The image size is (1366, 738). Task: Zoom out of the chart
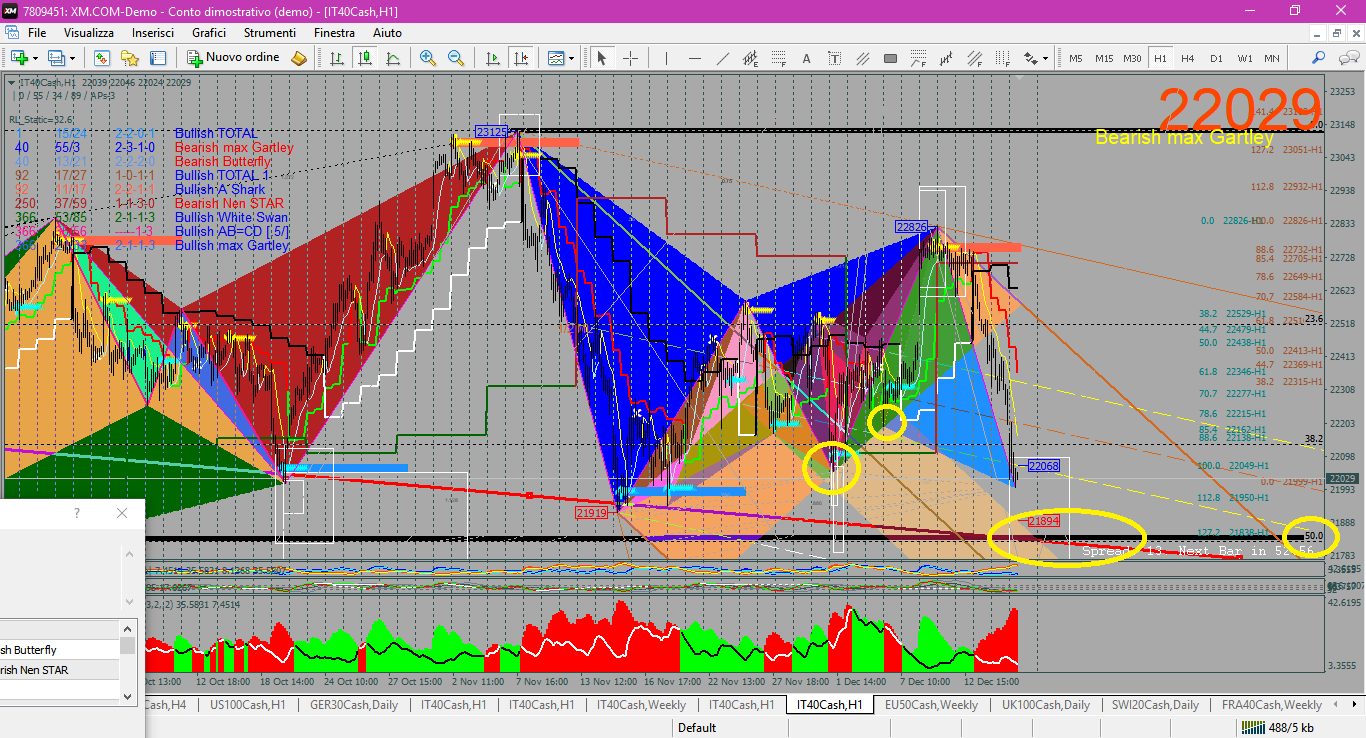tap(456, 58)
